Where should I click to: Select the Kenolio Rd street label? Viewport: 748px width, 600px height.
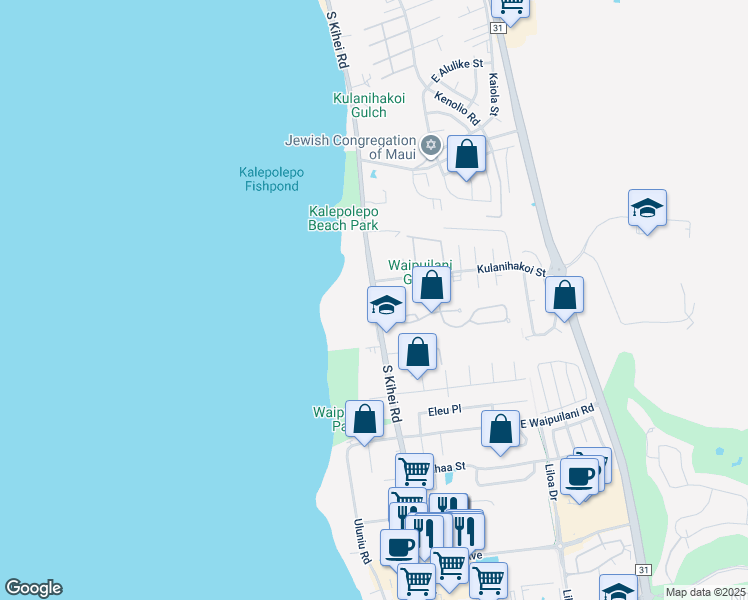click(x=457, y=108)
